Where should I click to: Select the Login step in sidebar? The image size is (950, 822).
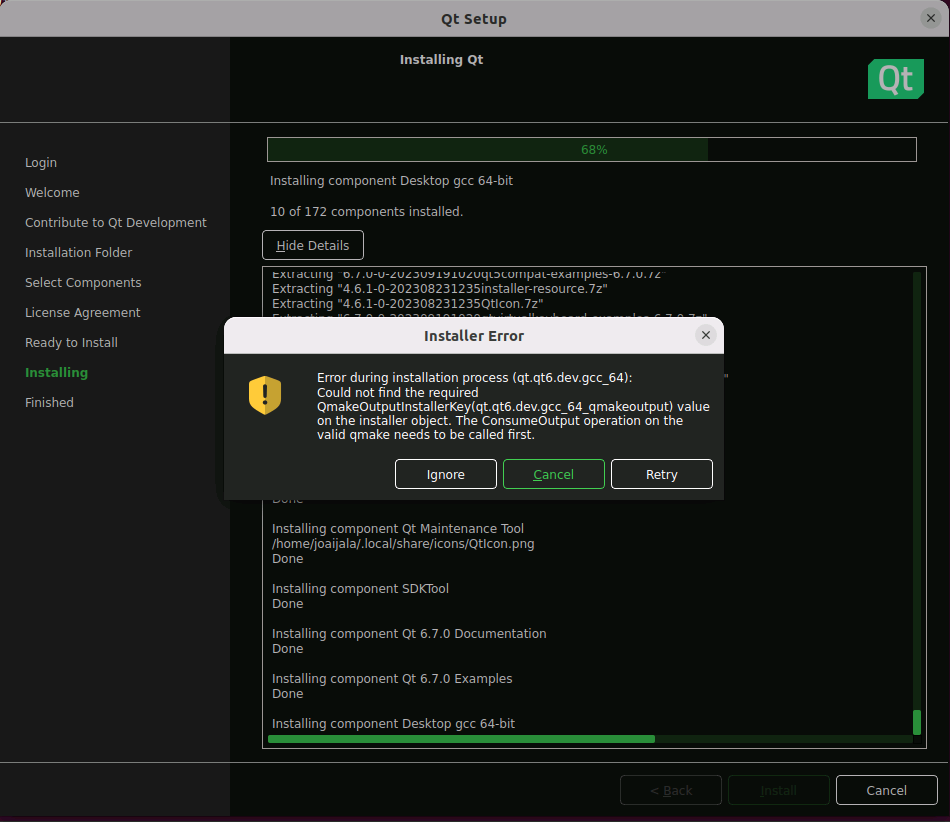[x=41, y=162]
